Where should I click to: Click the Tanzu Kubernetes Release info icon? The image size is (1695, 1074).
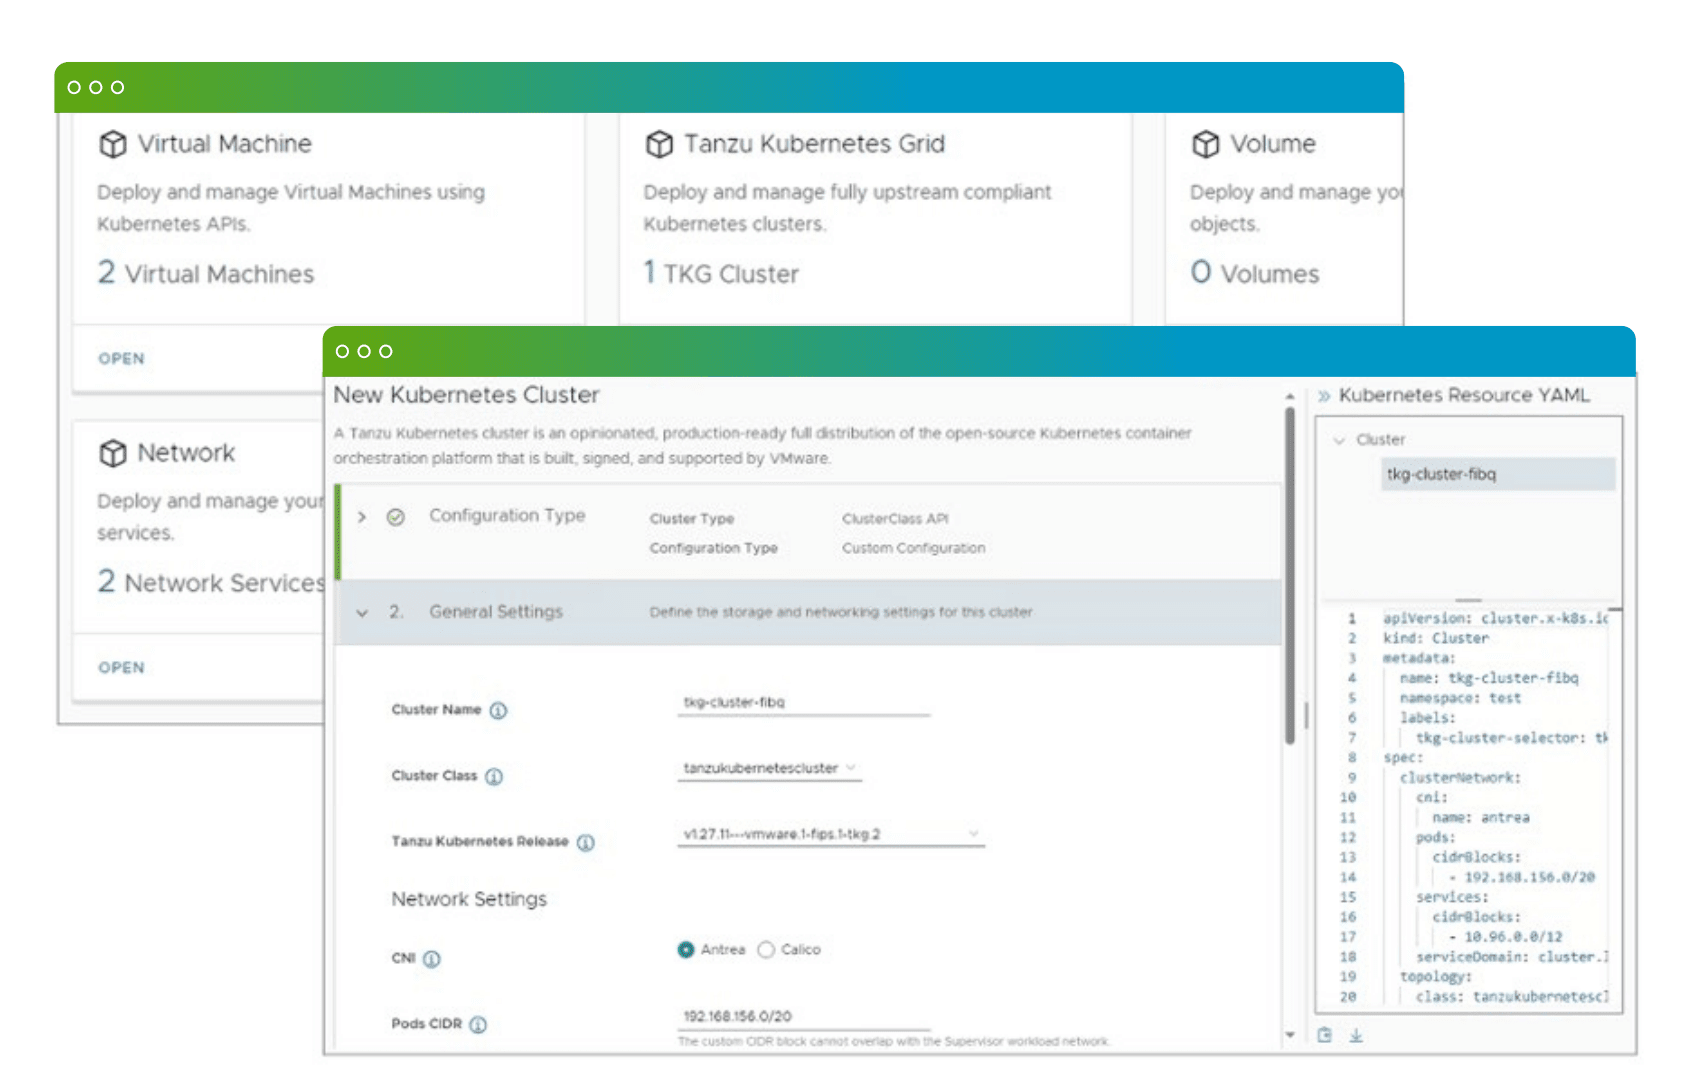(x=586, y=843)
